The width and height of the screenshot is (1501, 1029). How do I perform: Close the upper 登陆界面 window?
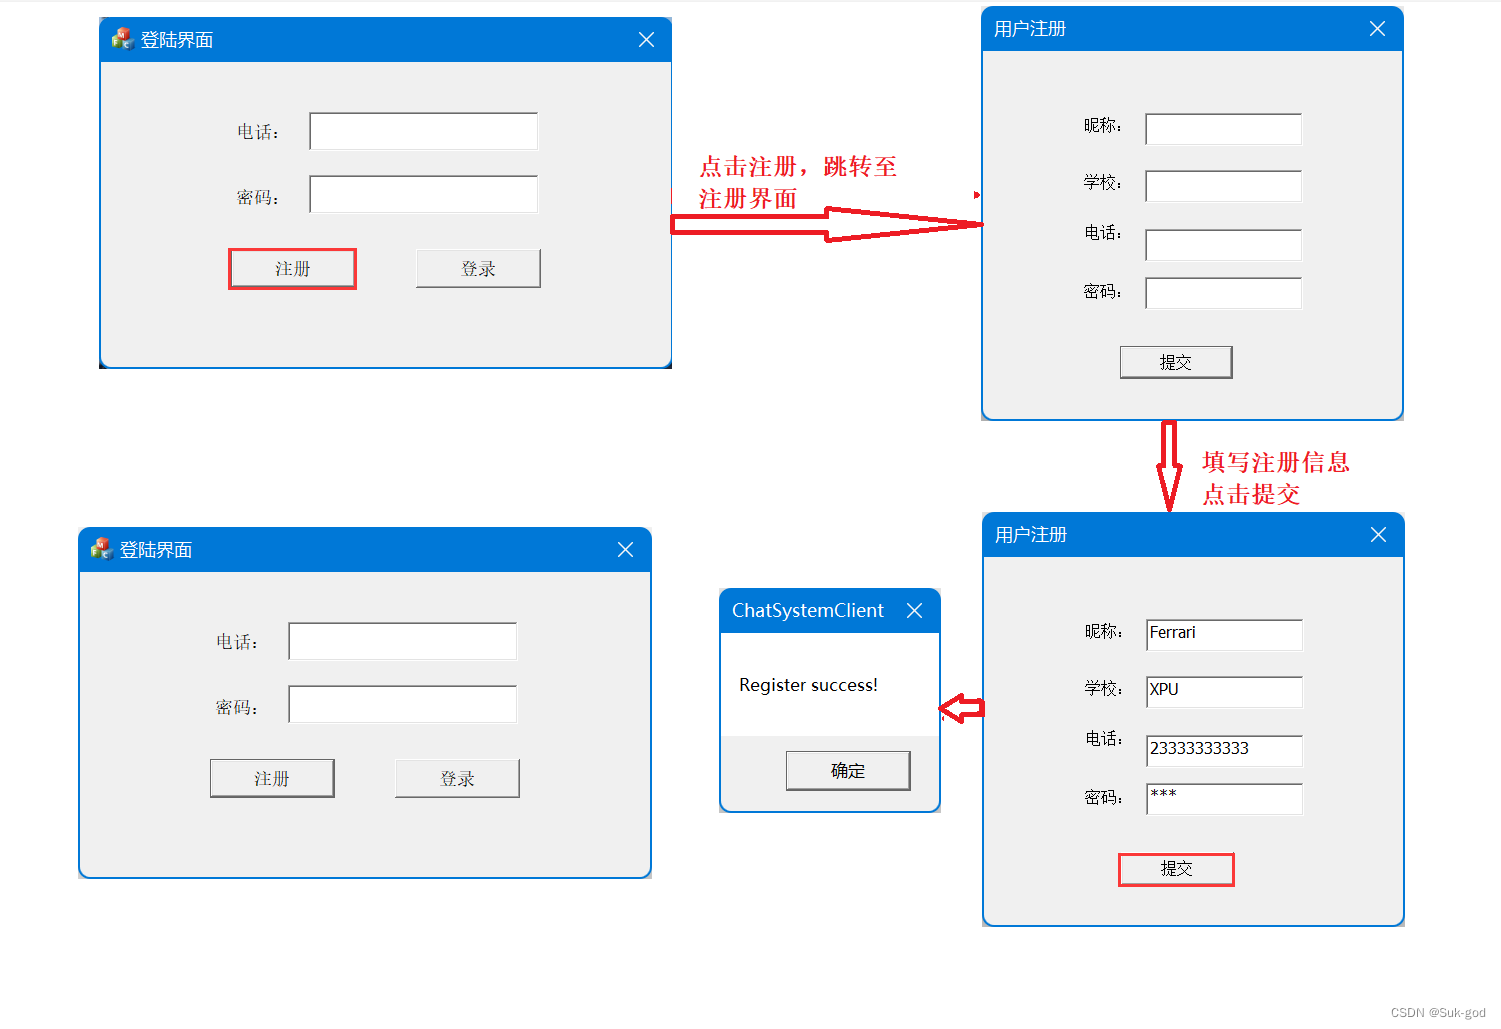[646, 39]
